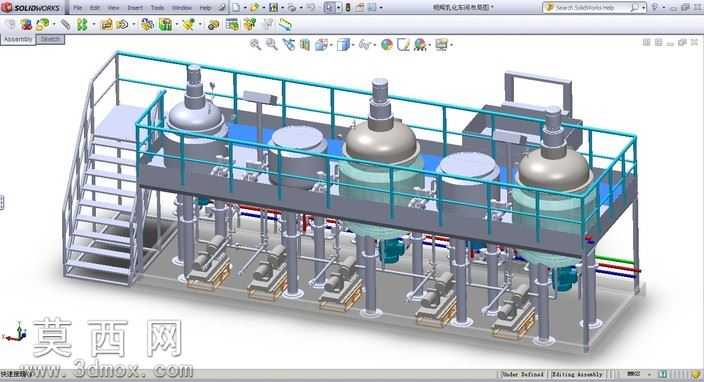Click the New document icon
Screen dimensions: 704x382
tap(236, 8)
